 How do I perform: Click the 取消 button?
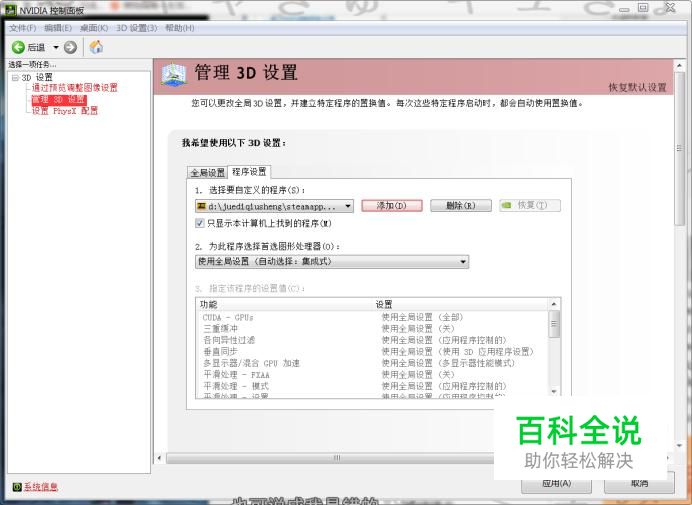[x=639, y=484]
